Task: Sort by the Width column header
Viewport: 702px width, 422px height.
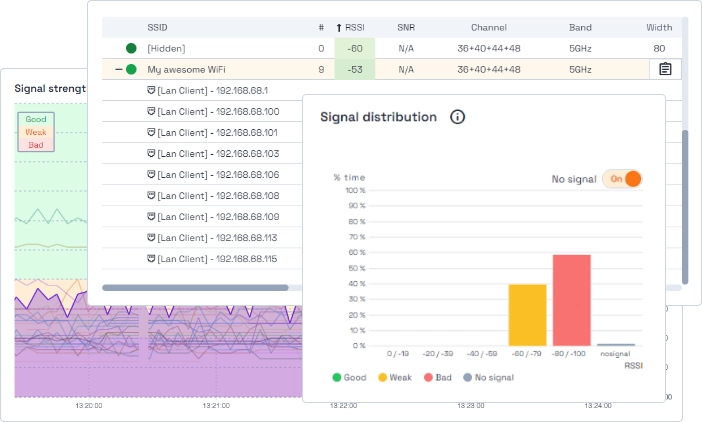Action: pos(659,28)
